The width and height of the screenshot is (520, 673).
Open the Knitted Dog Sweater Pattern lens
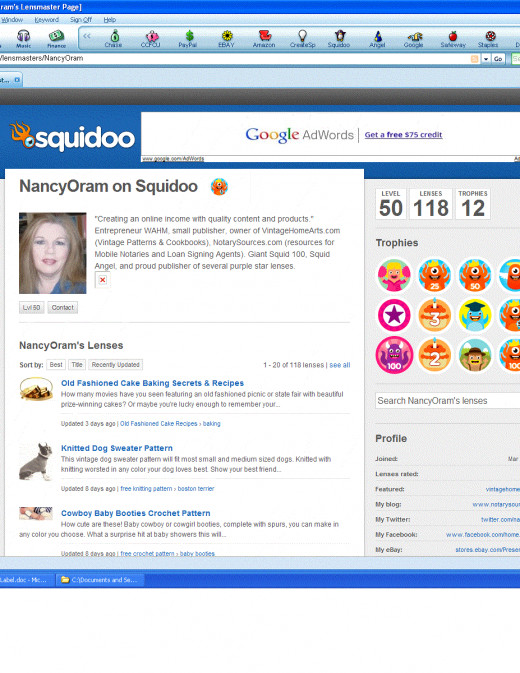[117, 448]
